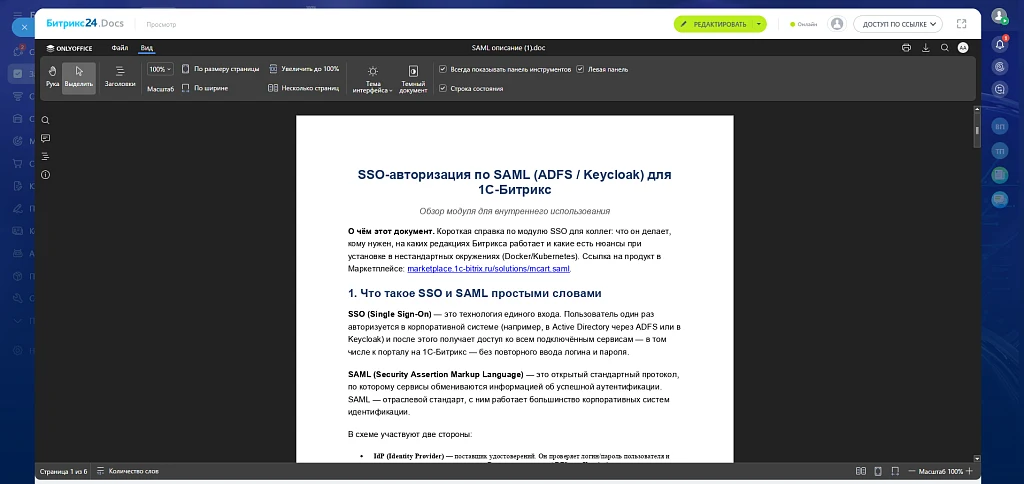This screenshot has width=1024, height=484.
Task: Click Увеличить до 100% zoom option
Action: (304, 69)
